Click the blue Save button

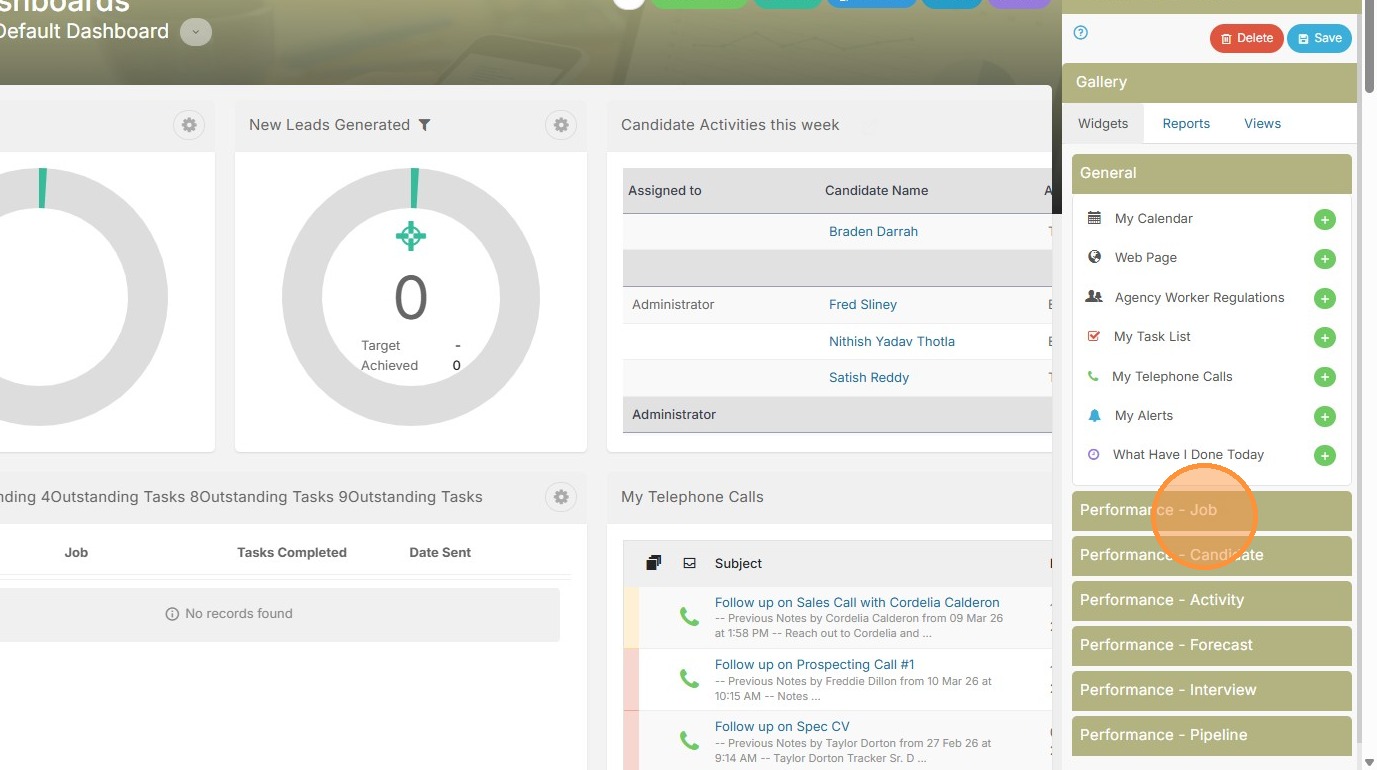click(x=1319, y=39)
